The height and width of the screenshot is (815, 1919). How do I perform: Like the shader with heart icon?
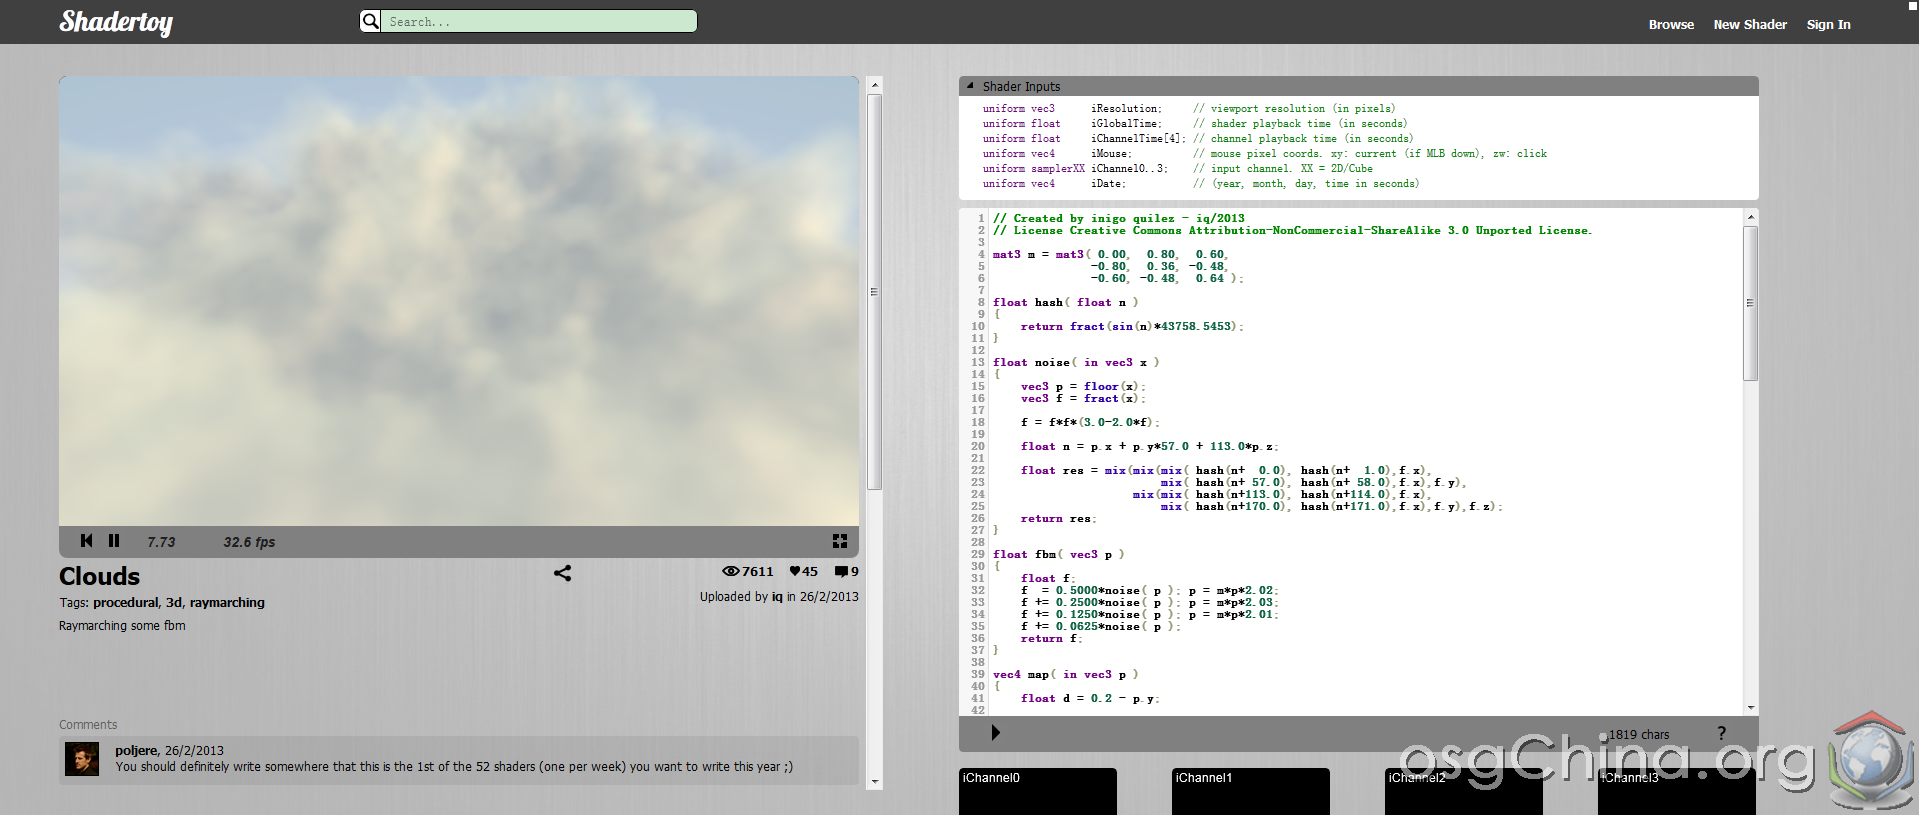coord(795,571)
